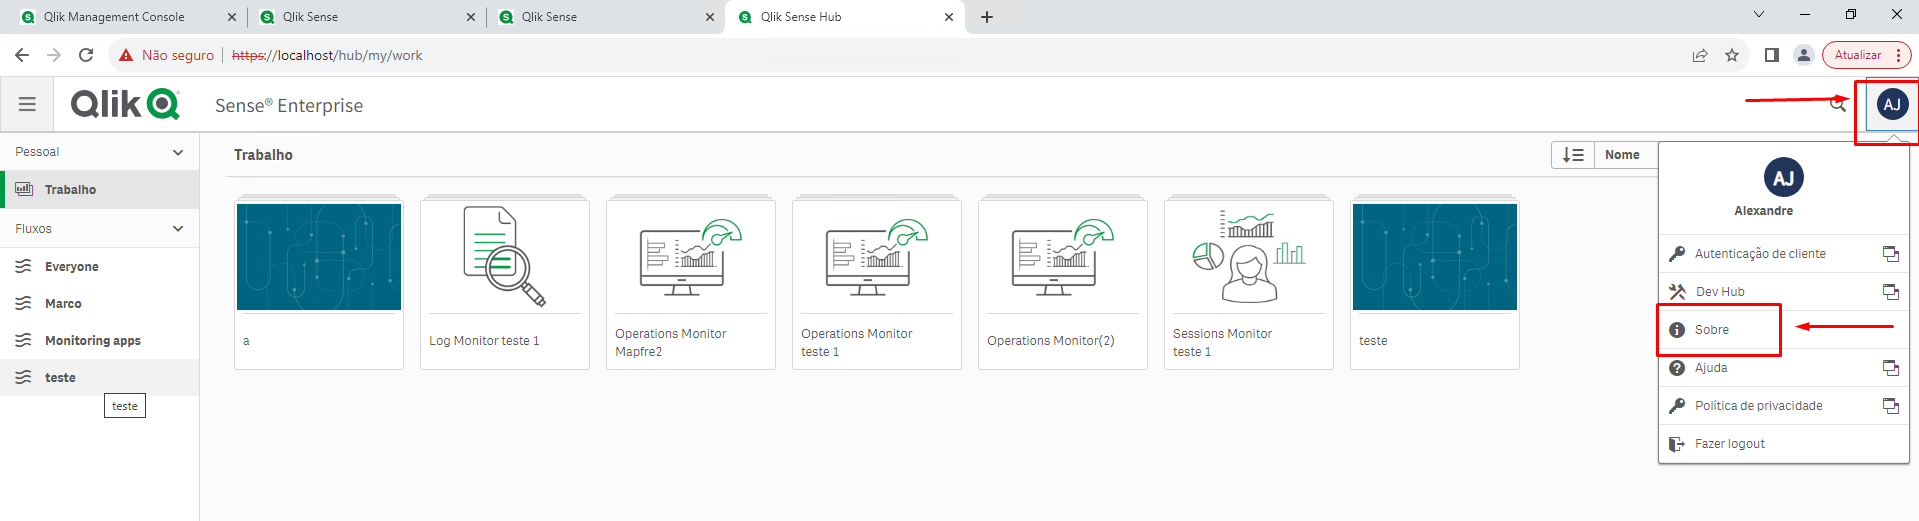This screenshot has height=521, width=1919.
Task: Toggle sort order icon next to Nome
Action: [1573, 155]
